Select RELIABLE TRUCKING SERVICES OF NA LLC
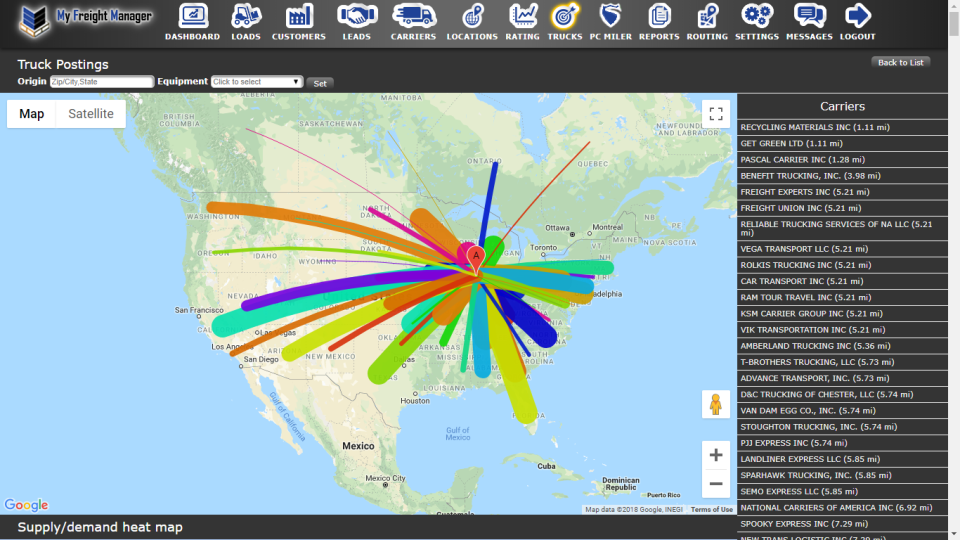 tap(842, 228)
